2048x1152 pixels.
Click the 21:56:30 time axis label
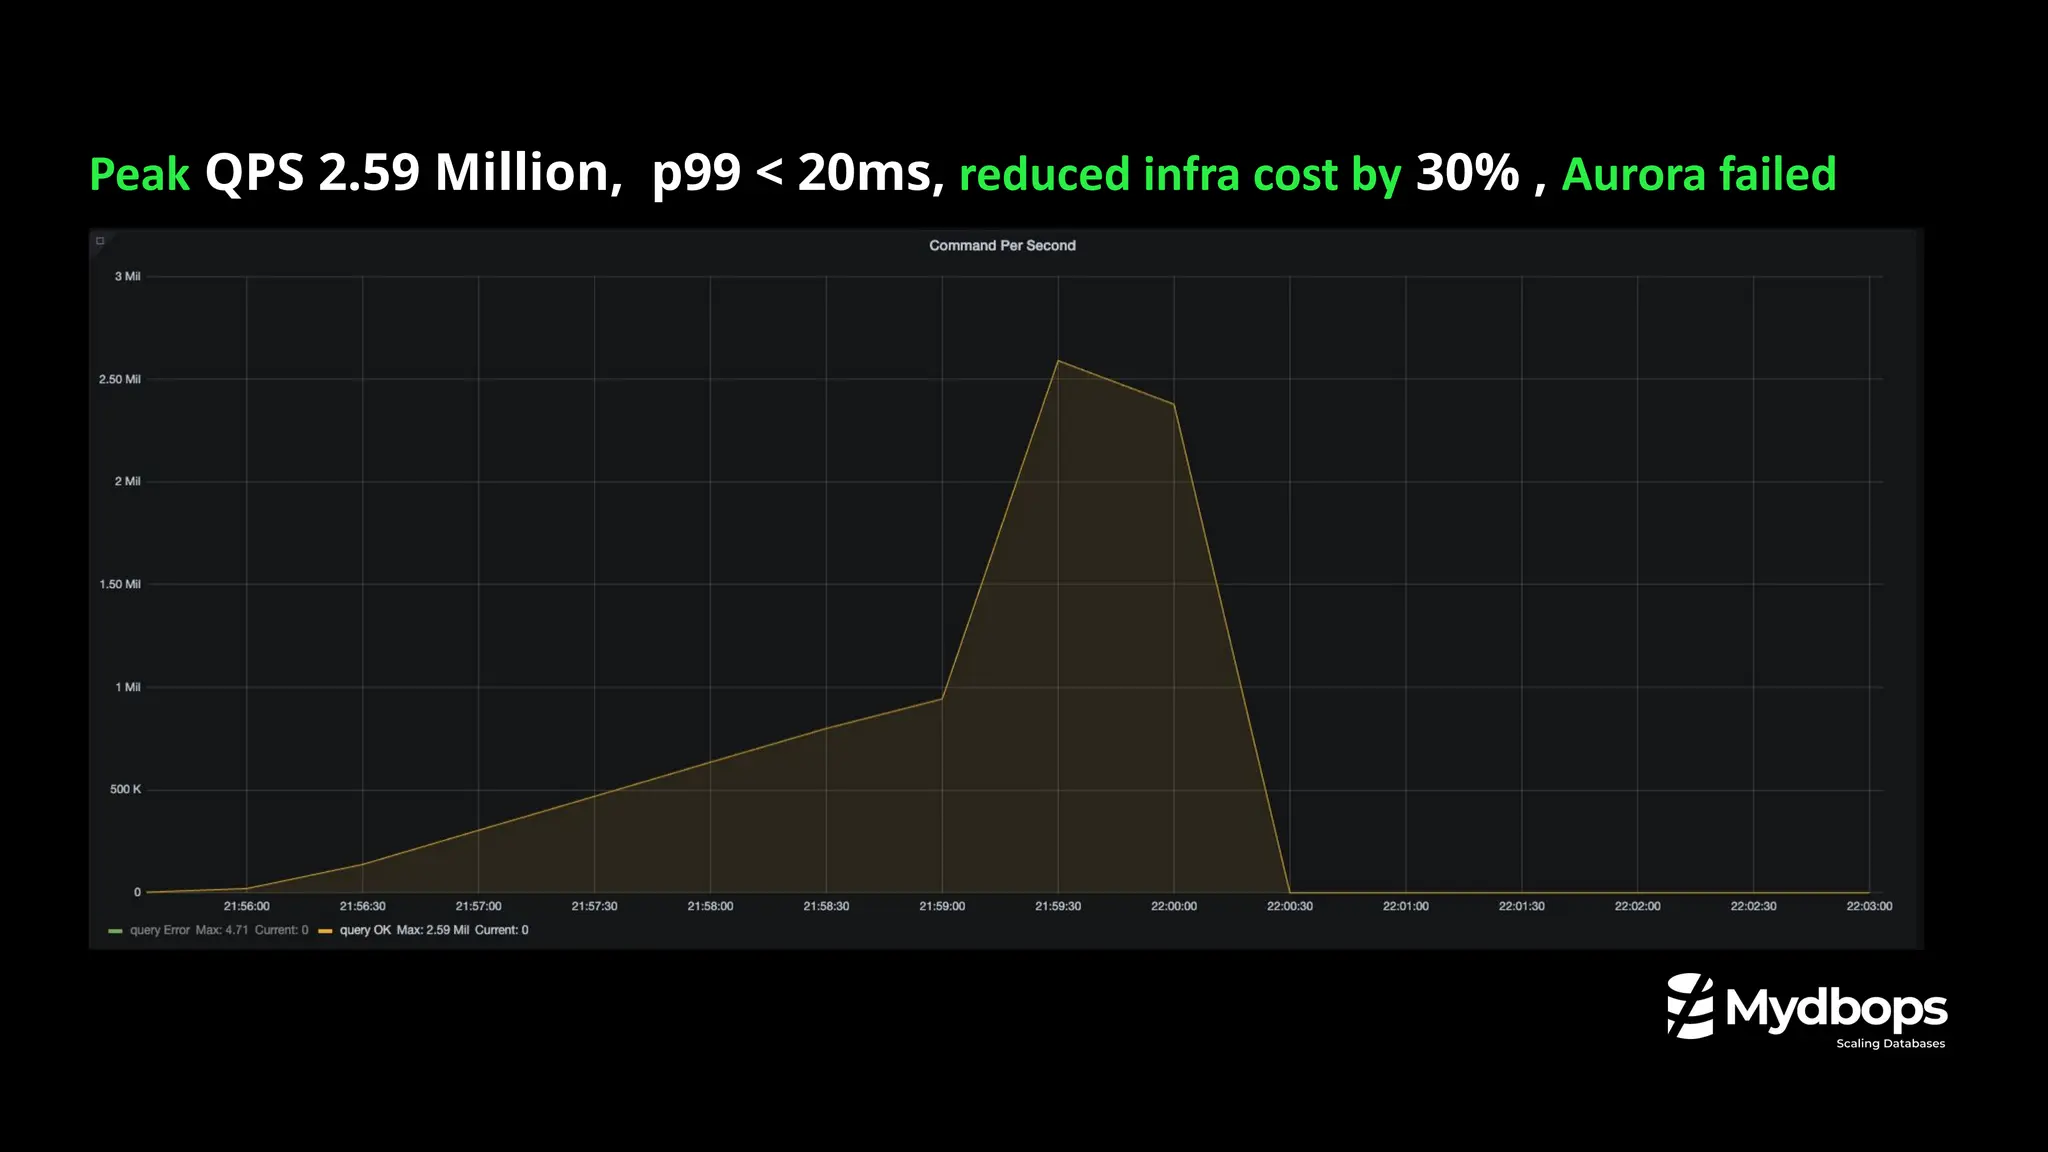(362, 906)
